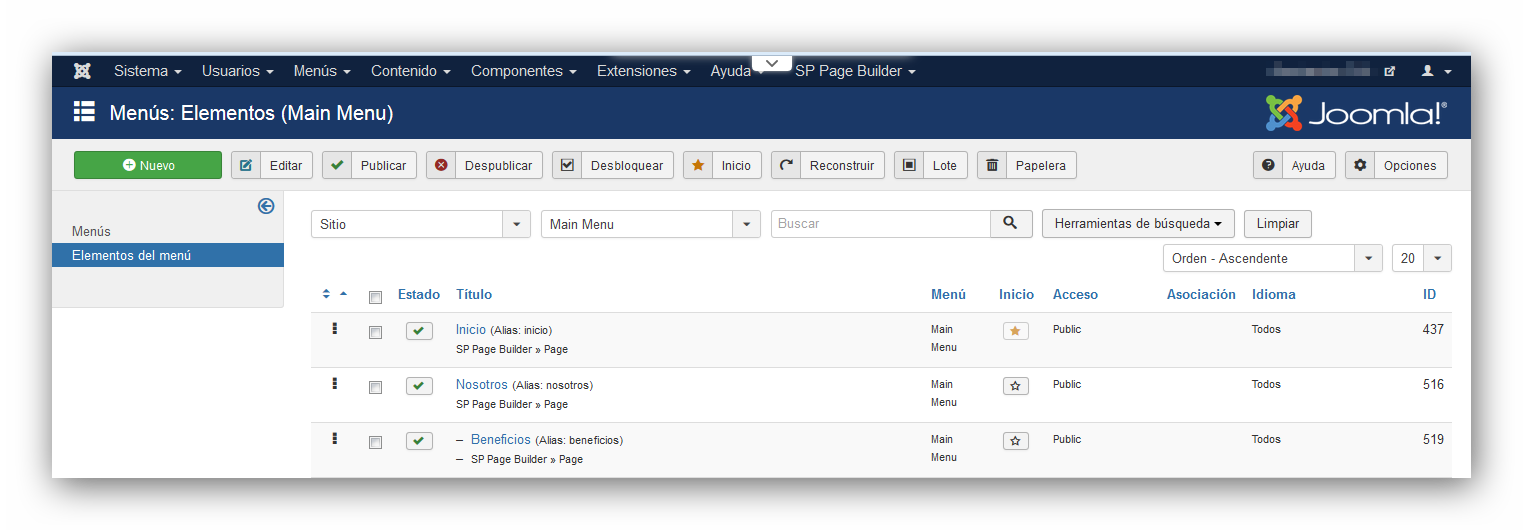Check the box for Nosotros row
The image size is (1523, 530).
(x=375, y=387)
